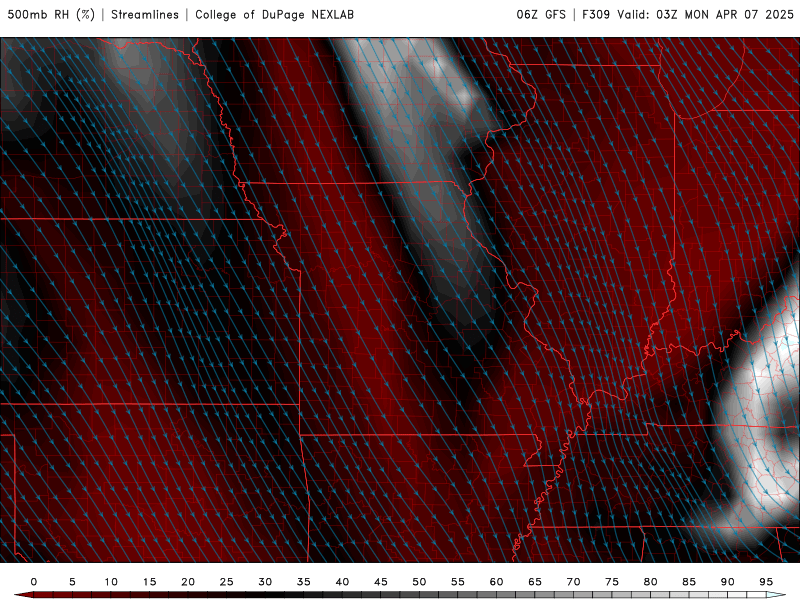The height and width of the screenshot is (600, 800).
Task: Click the colorbar label '25'
Action: [227, 582]
